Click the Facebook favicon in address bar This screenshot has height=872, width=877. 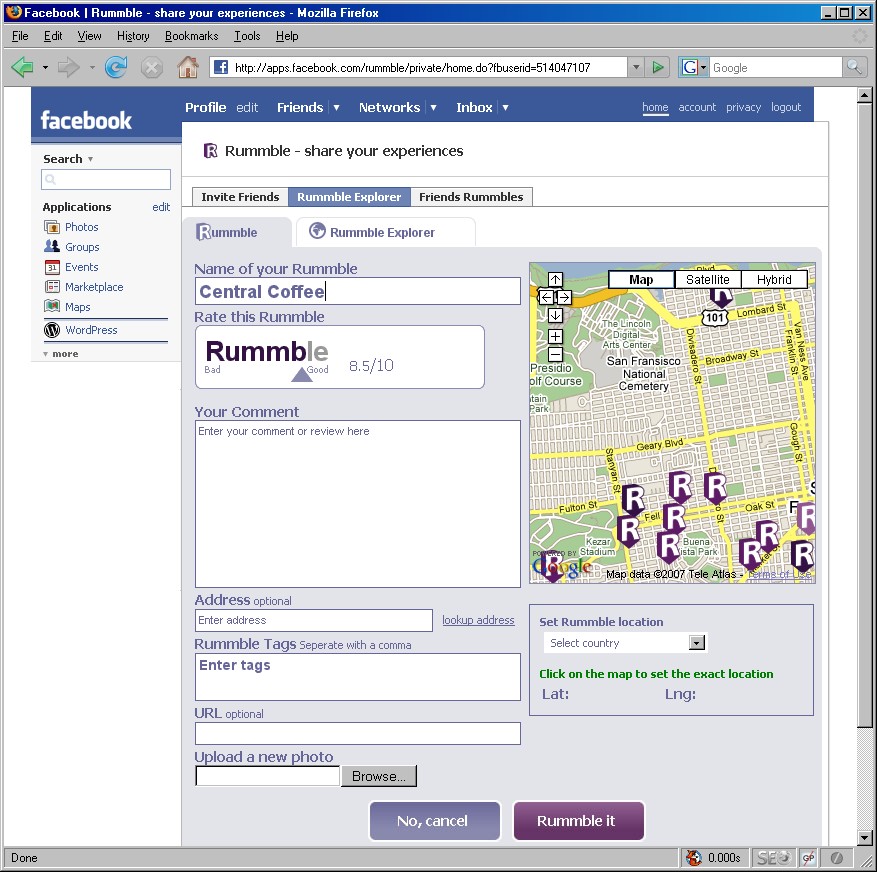221,68
